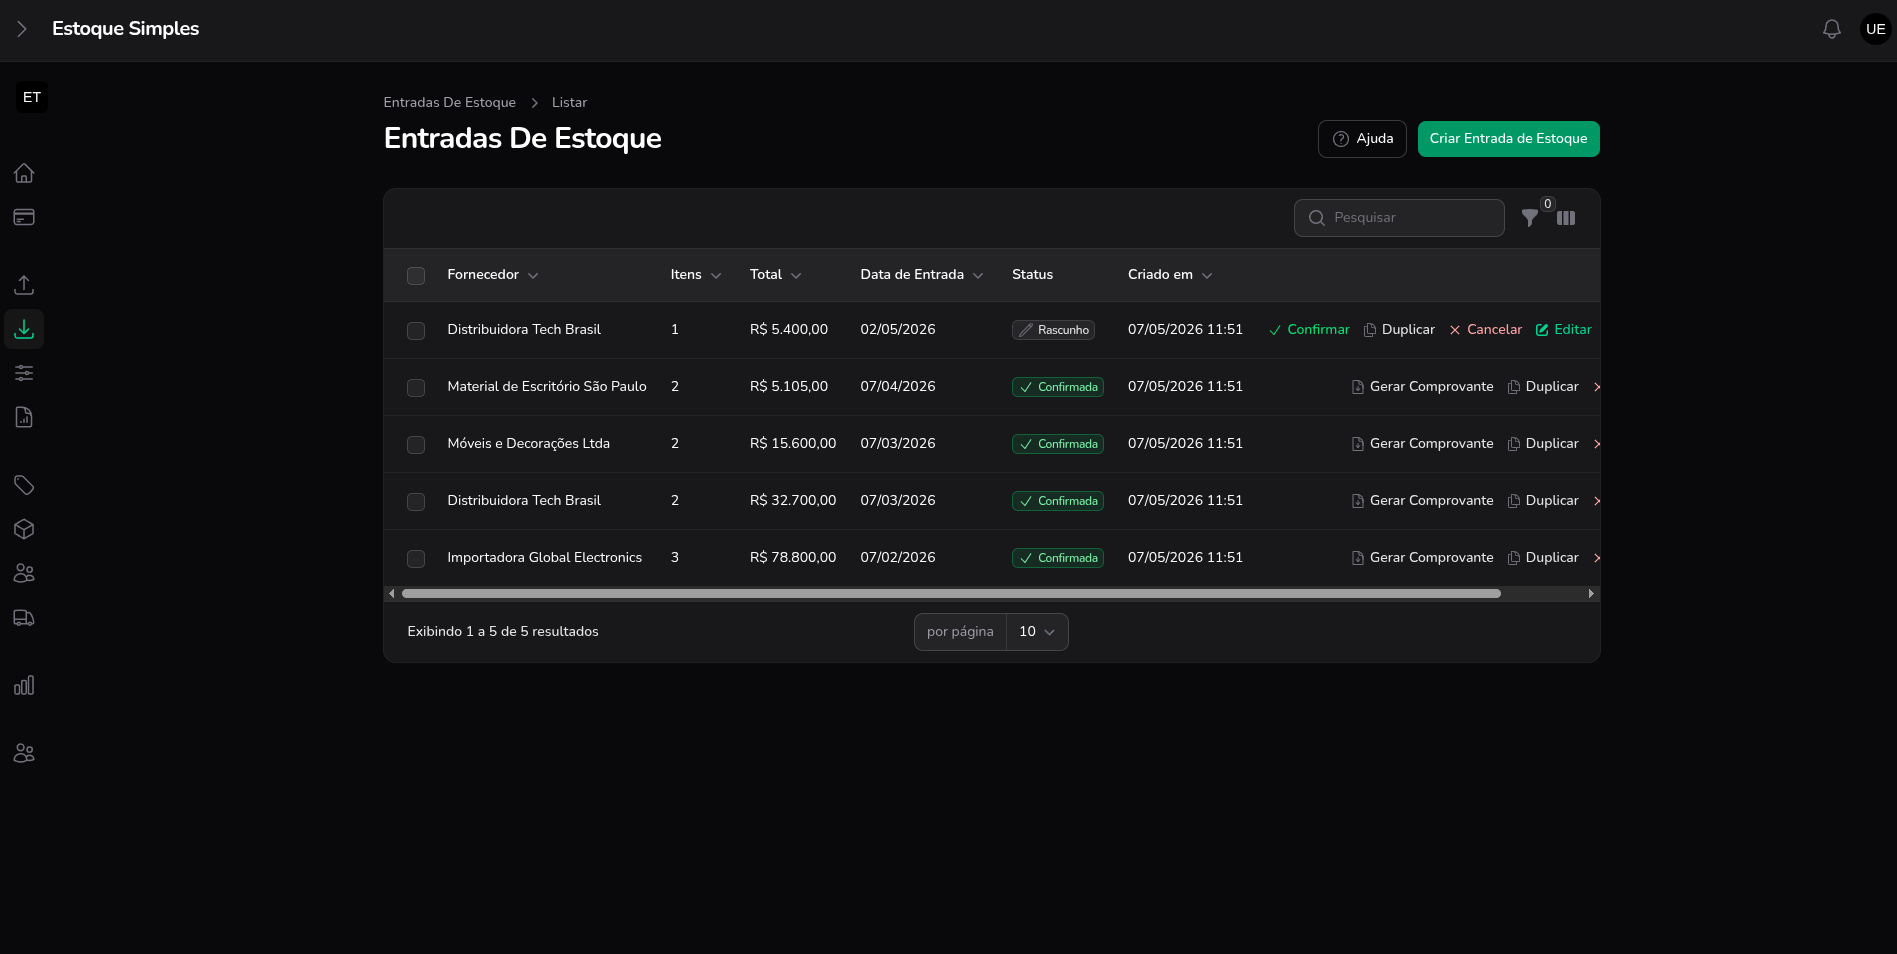Click the R$ 5.400,00 total cell
Screen dimensions: 1897x954
pyautogui.click(x=789, y=330)
